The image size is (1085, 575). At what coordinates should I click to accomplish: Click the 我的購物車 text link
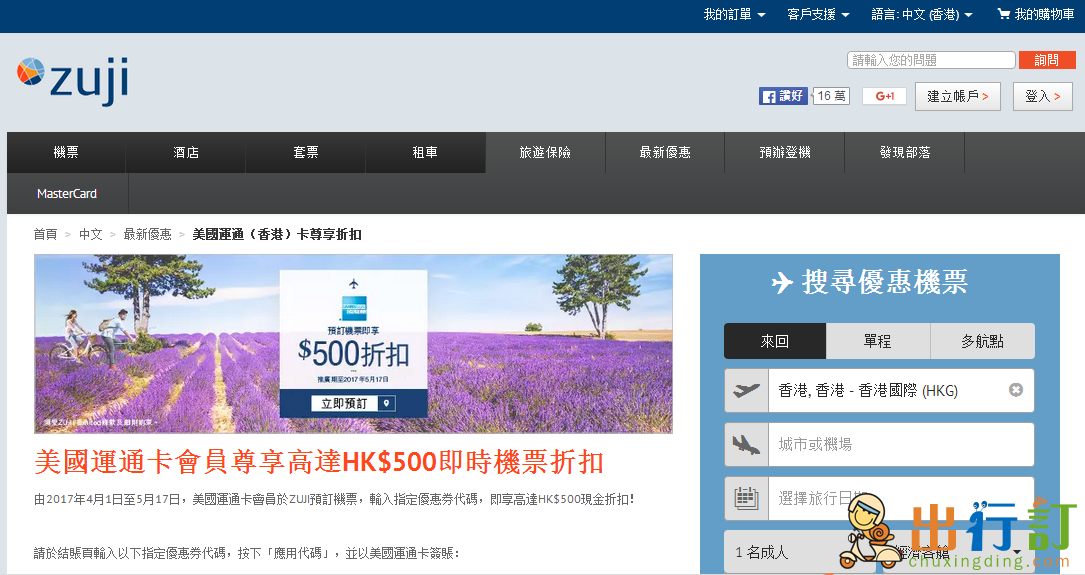pos(1044,15)
